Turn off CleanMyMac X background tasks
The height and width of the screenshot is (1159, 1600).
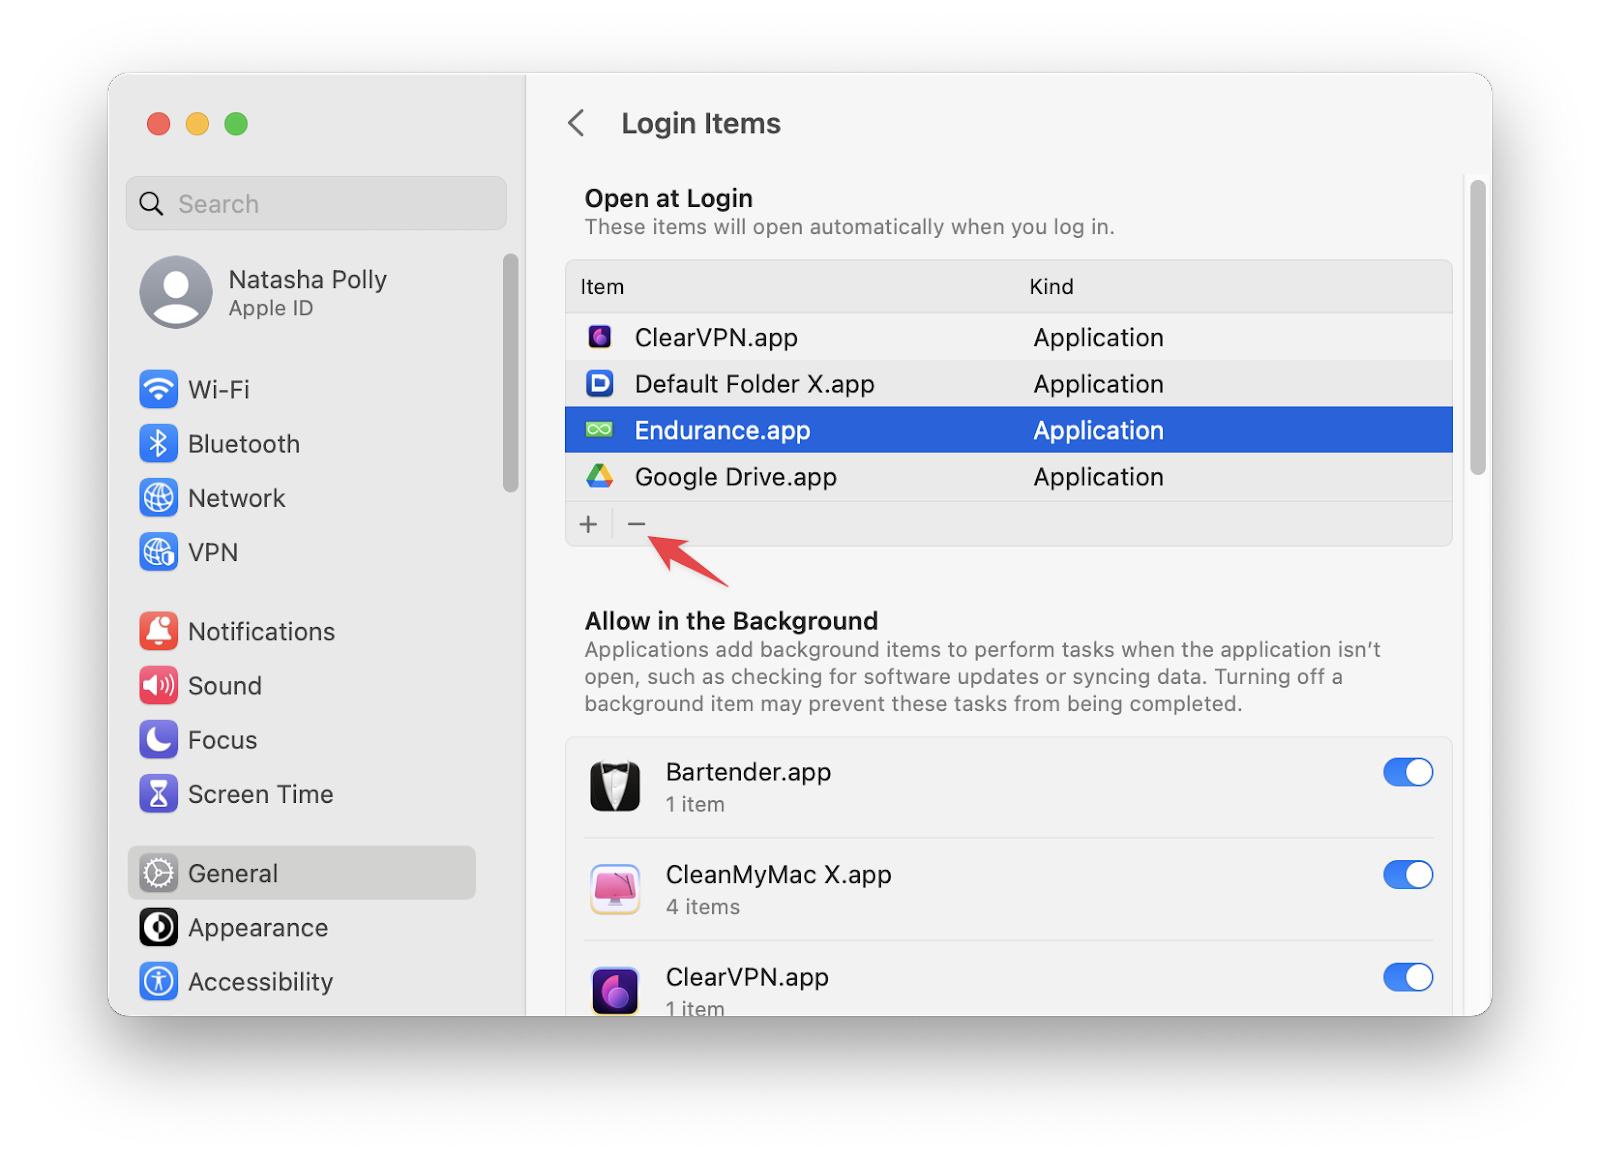click(1408, 875)
